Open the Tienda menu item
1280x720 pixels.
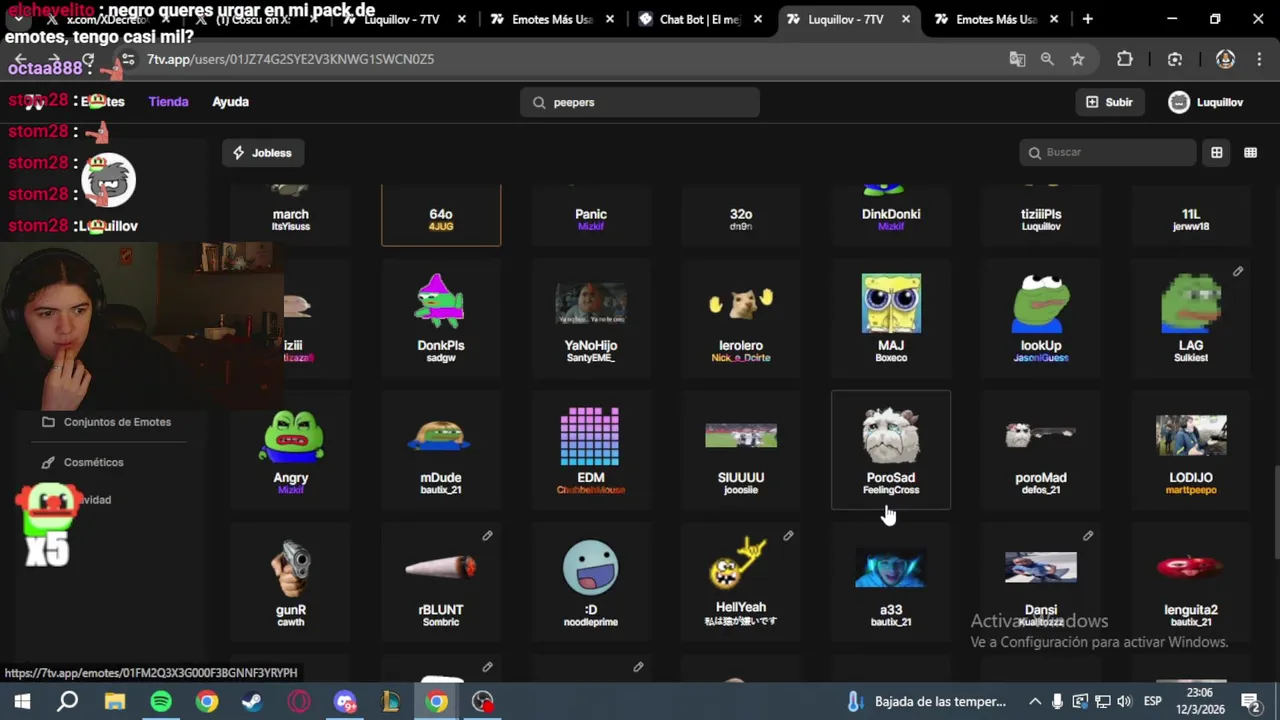point(168,101)
